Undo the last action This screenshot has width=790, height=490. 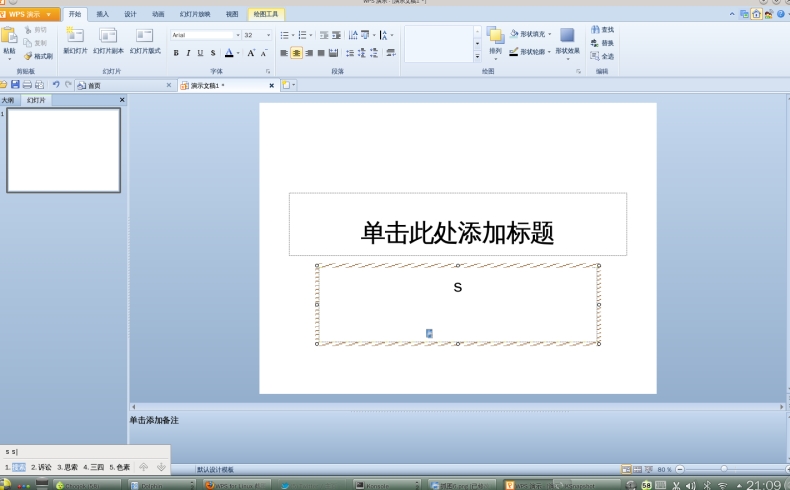pos(56,85)
